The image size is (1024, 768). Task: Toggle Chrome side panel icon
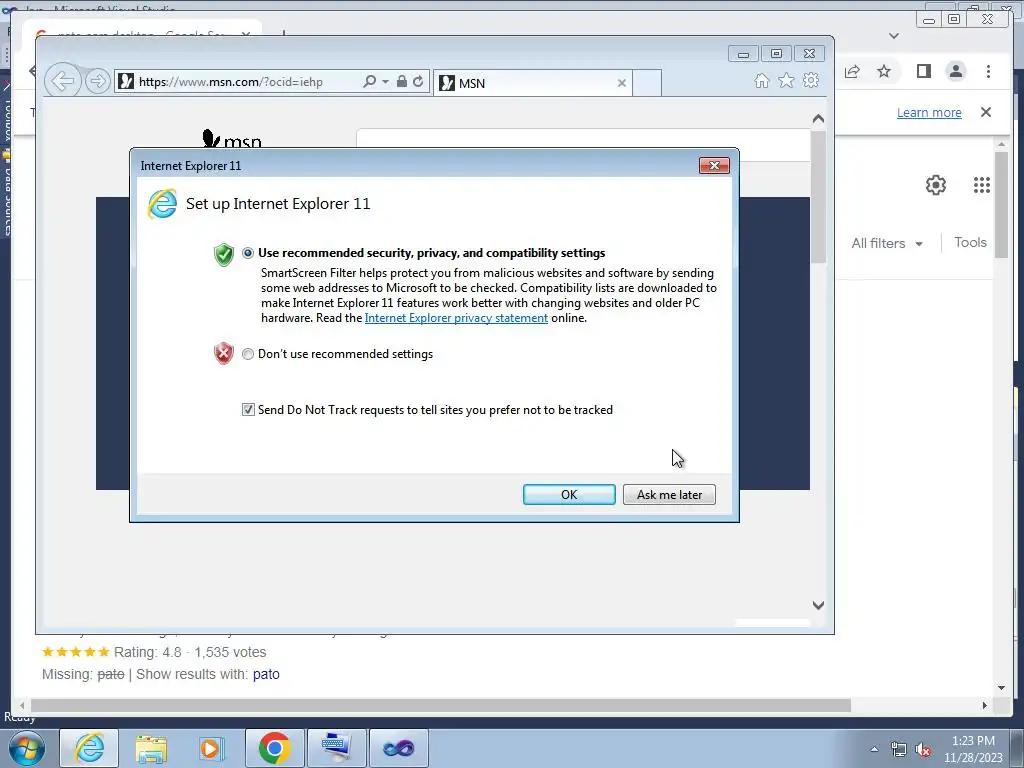coord(923,71)
